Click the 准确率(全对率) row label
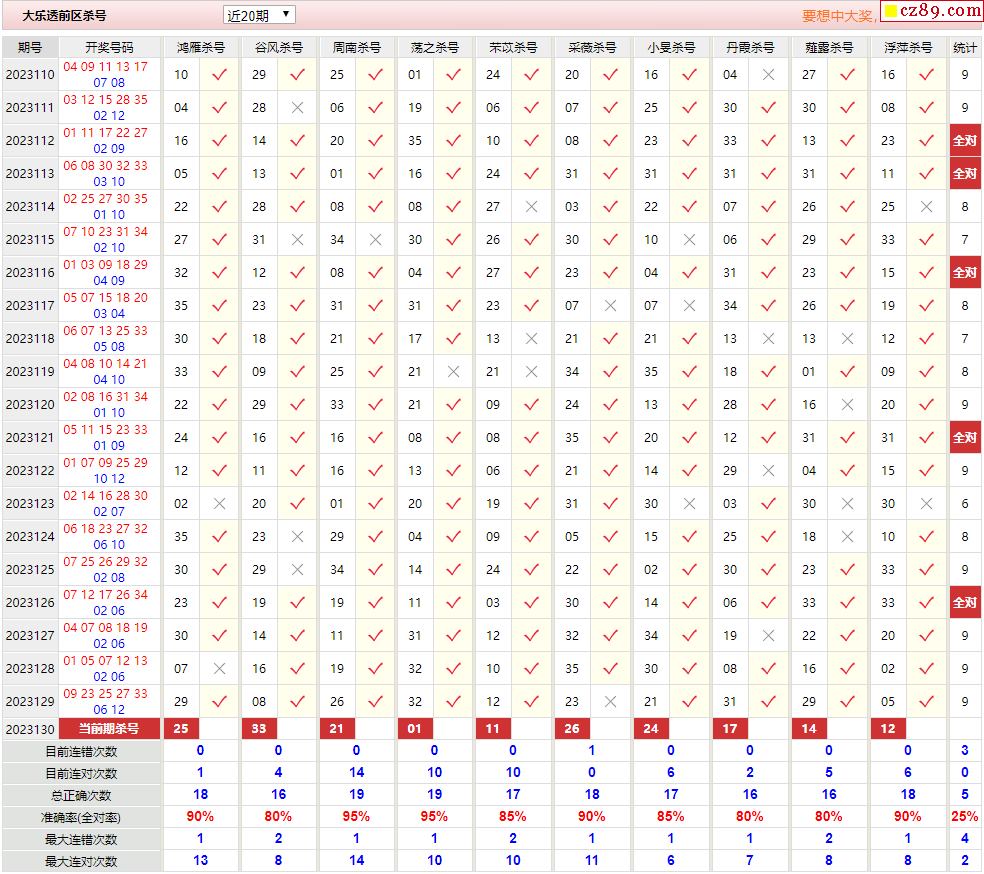 click(81, 818)
